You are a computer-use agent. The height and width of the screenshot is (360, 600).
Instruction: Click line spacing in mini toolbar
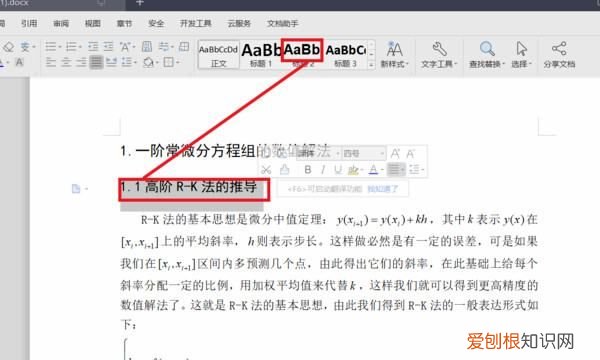pyautogui.click(x=415, y=169)
